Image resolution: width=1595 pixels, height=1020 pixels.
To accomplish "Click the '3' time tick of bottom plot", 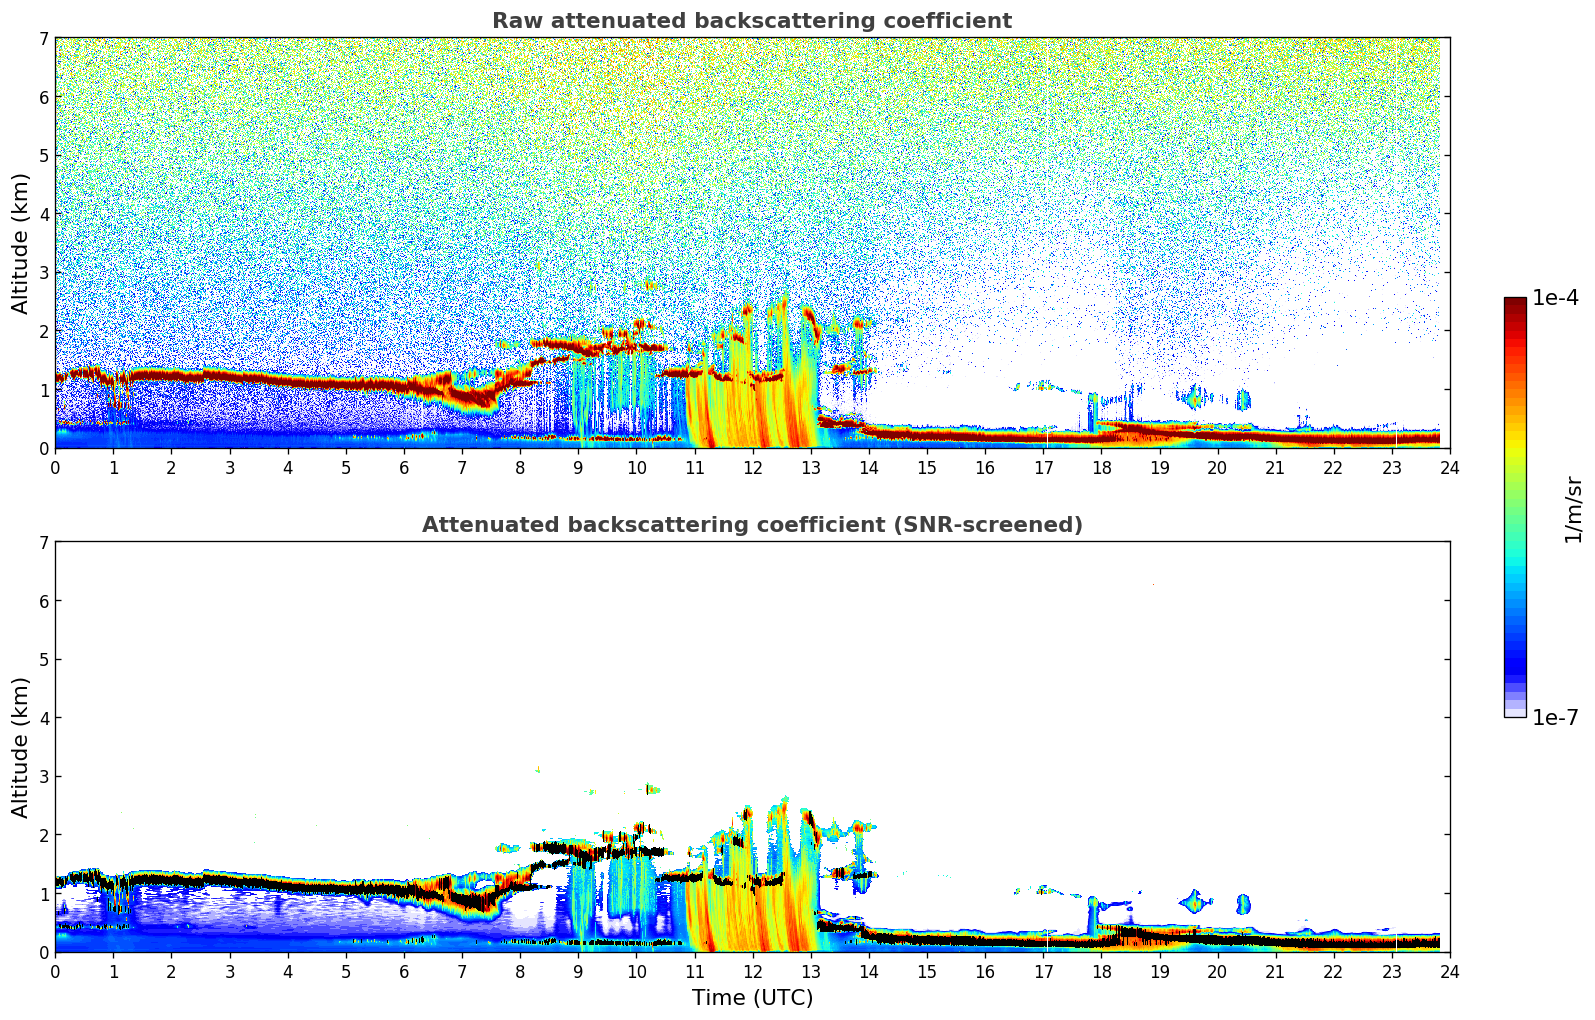I will pyautogui.click(x=229, y=972).
